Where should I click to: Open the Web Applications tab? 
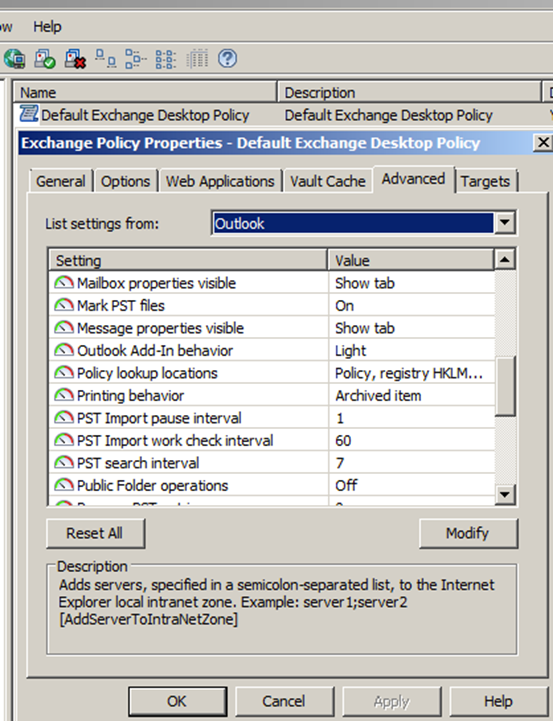point(220,181)
